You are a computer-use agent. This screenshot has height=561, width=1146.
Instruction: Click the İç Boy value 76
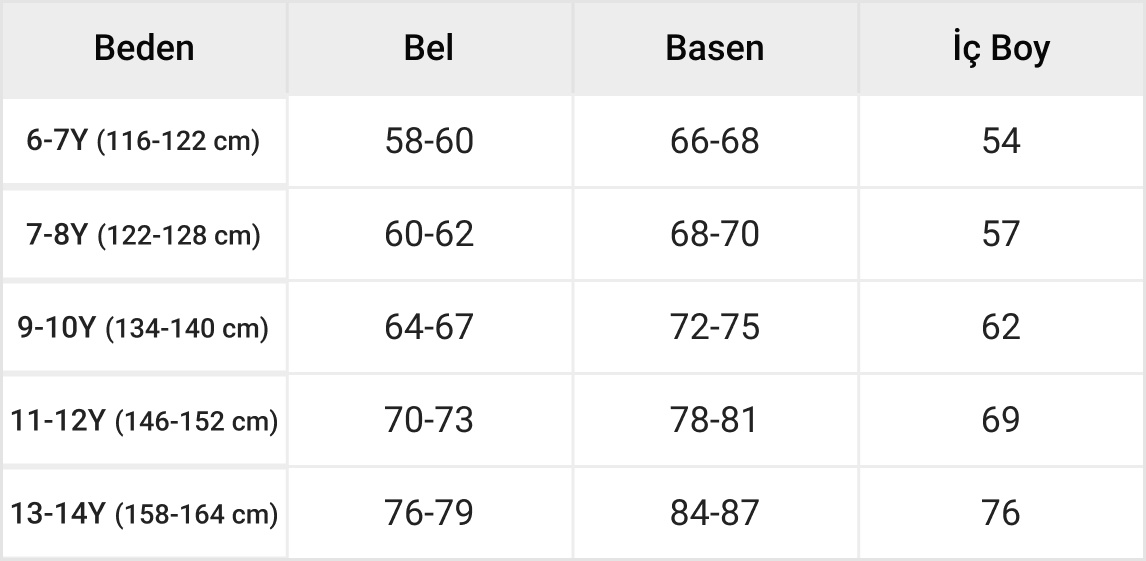1000,514
